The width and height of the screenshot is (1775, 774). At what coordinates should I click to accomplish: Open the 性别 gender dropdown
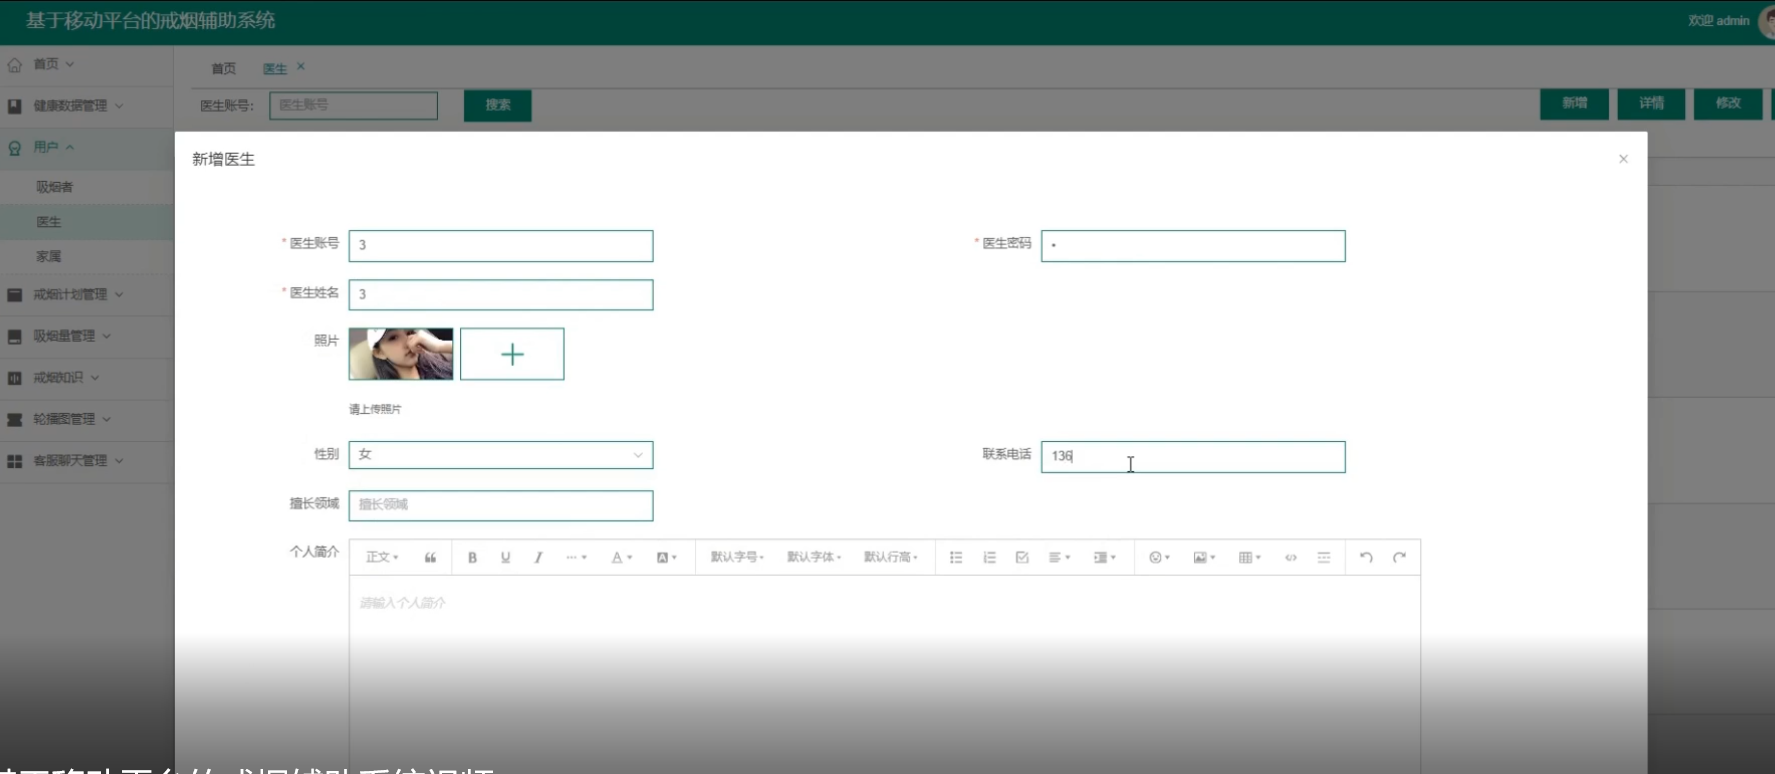coord(501,455)
